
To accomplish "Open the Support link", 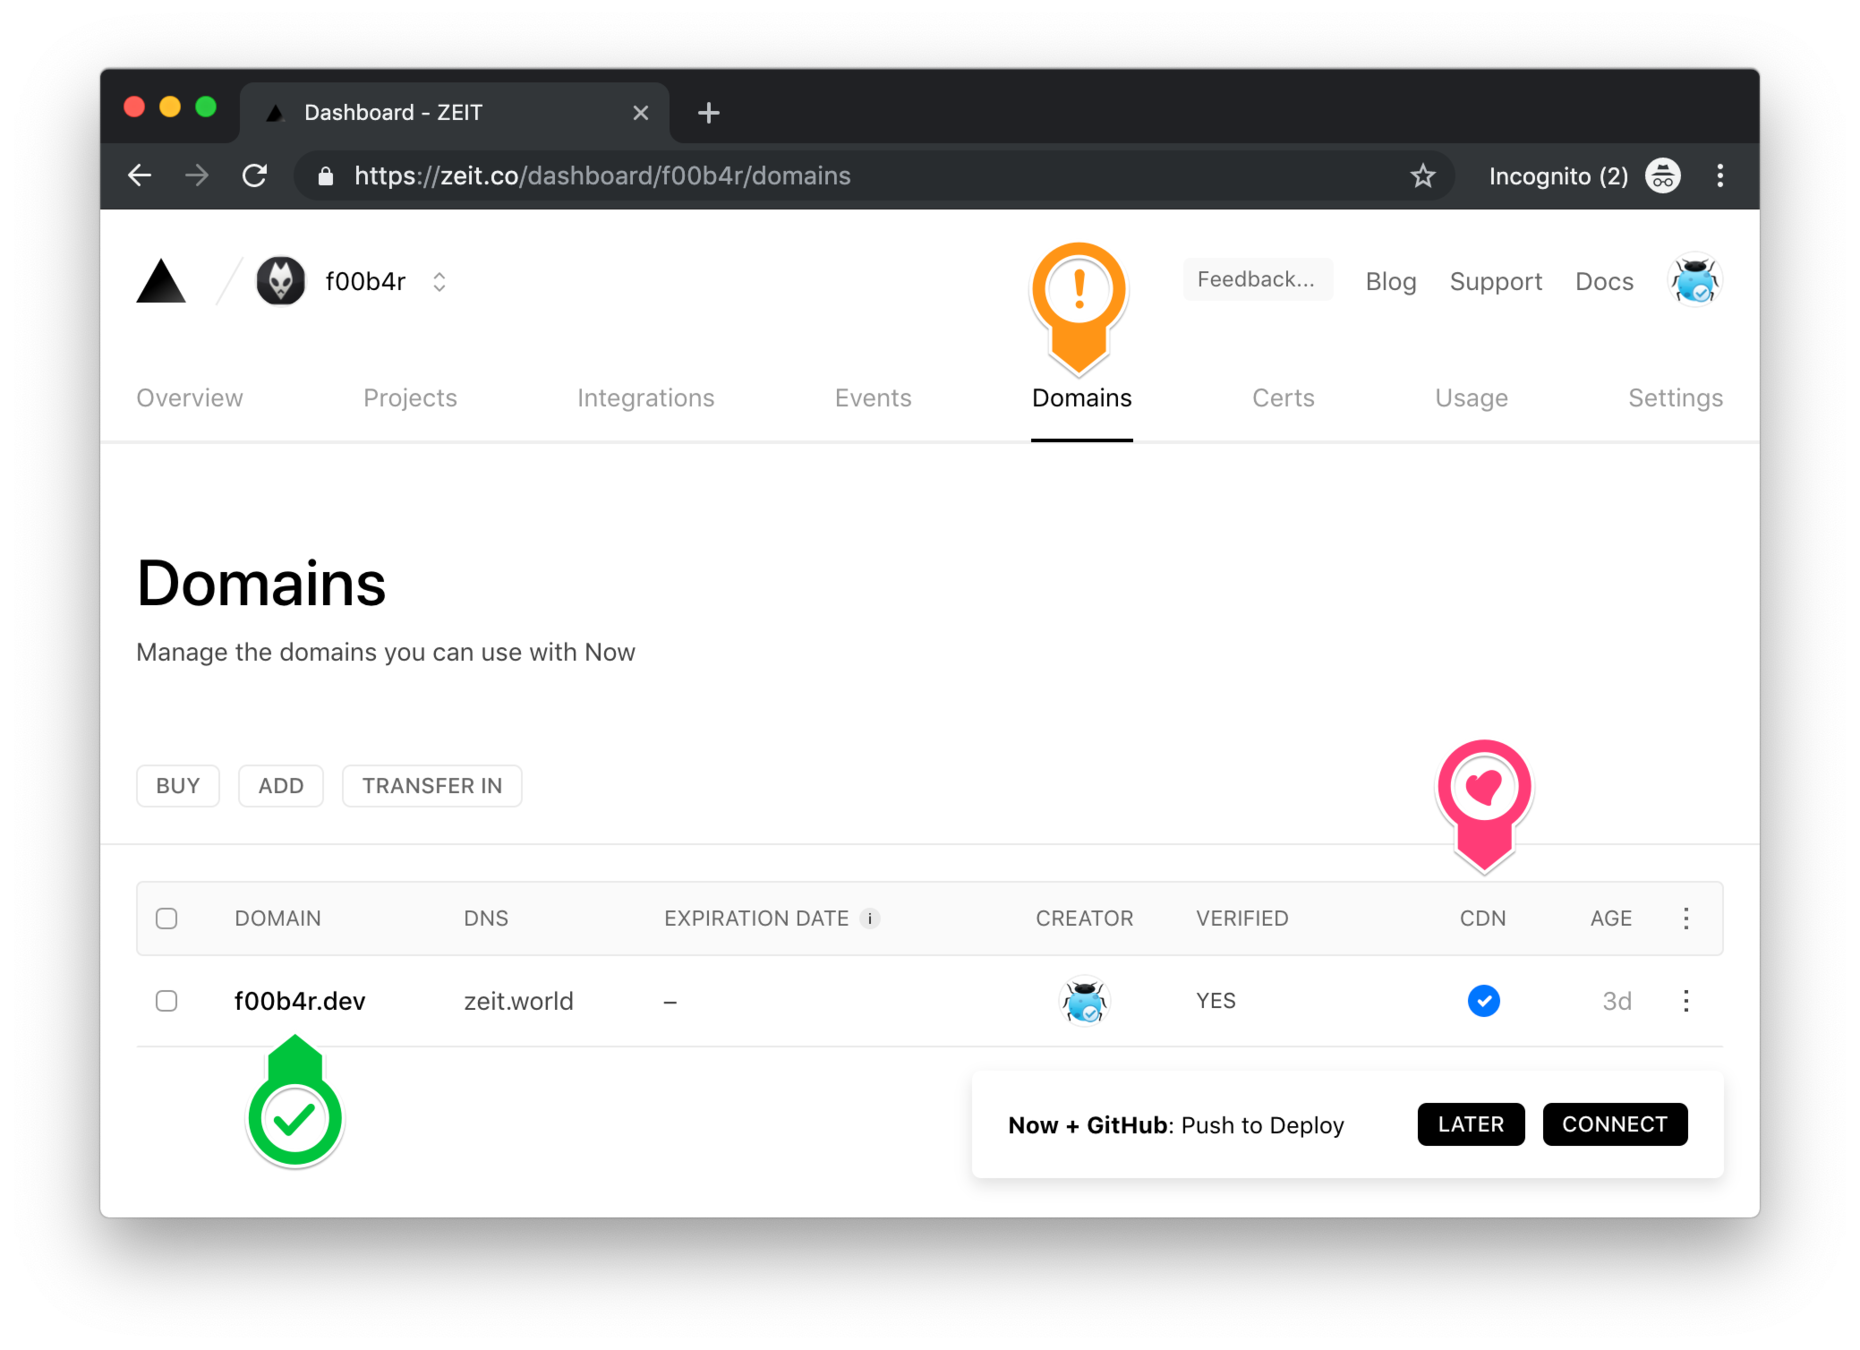I will point(1496,282).
